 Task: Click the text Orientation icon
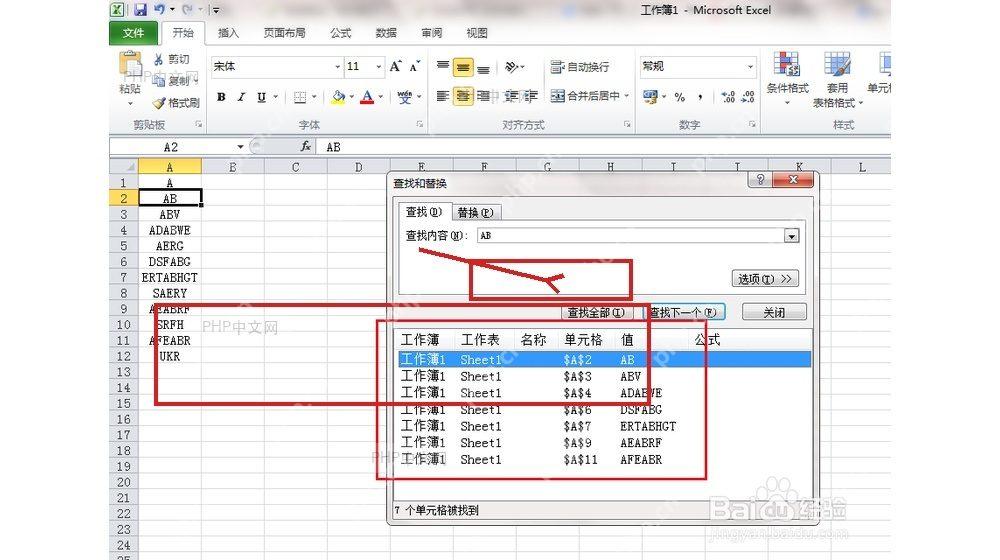click(511, 66)
